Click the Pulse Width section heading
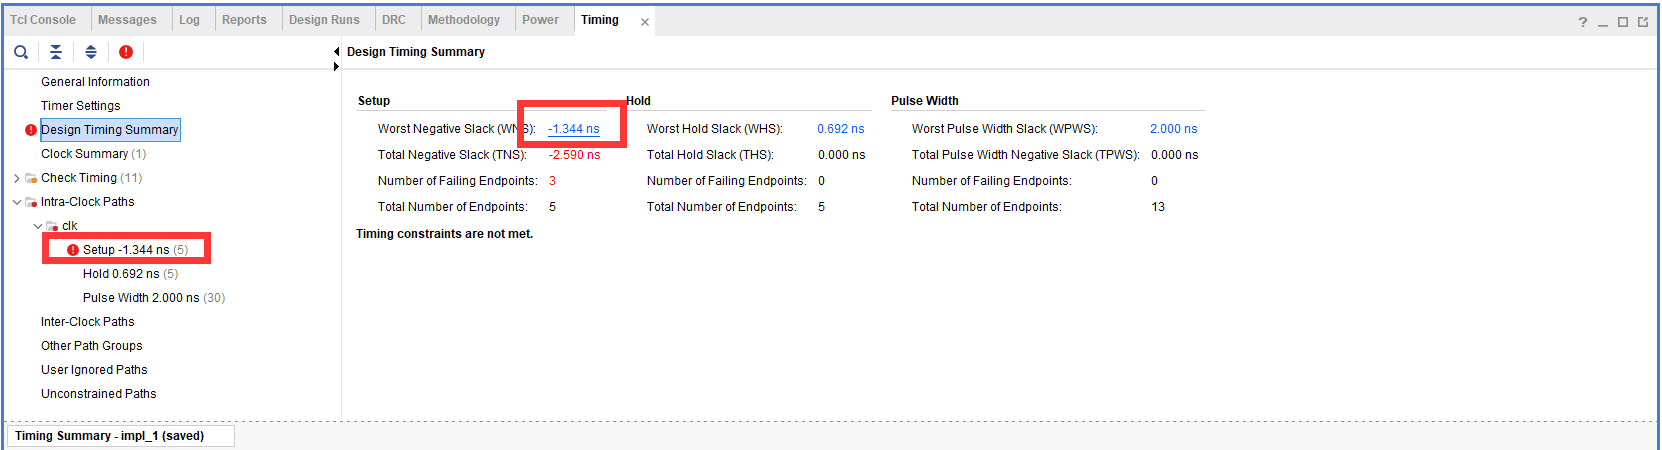1662x450 pixels. pyautogui.click(x=925, y=101)
